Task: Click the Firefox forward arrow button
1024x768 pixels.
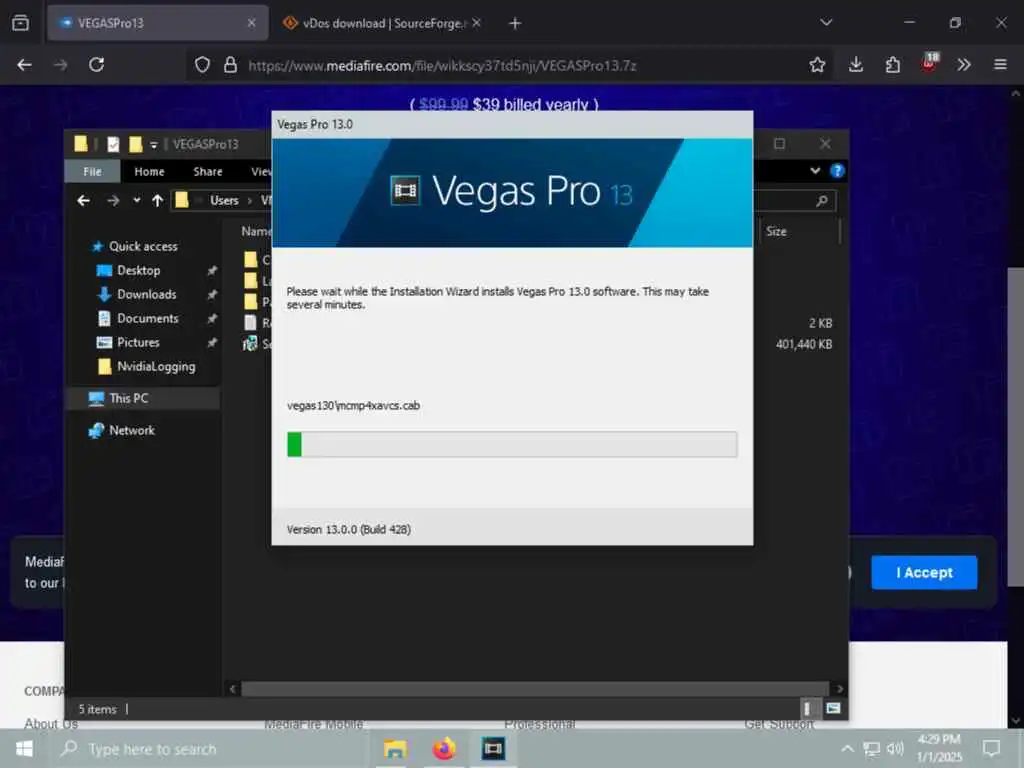Action: pyautogui.click(x=60, y=65)
